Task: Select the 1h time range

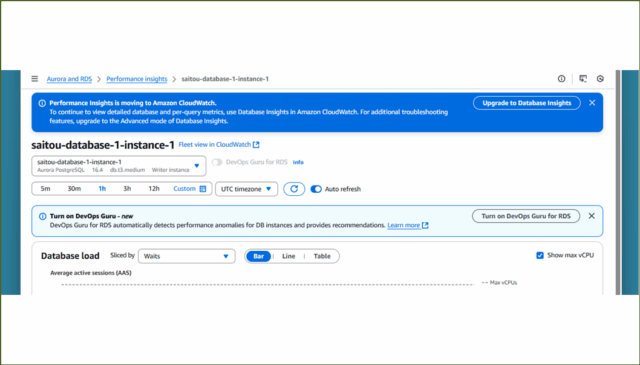Action: click(102, 189)
